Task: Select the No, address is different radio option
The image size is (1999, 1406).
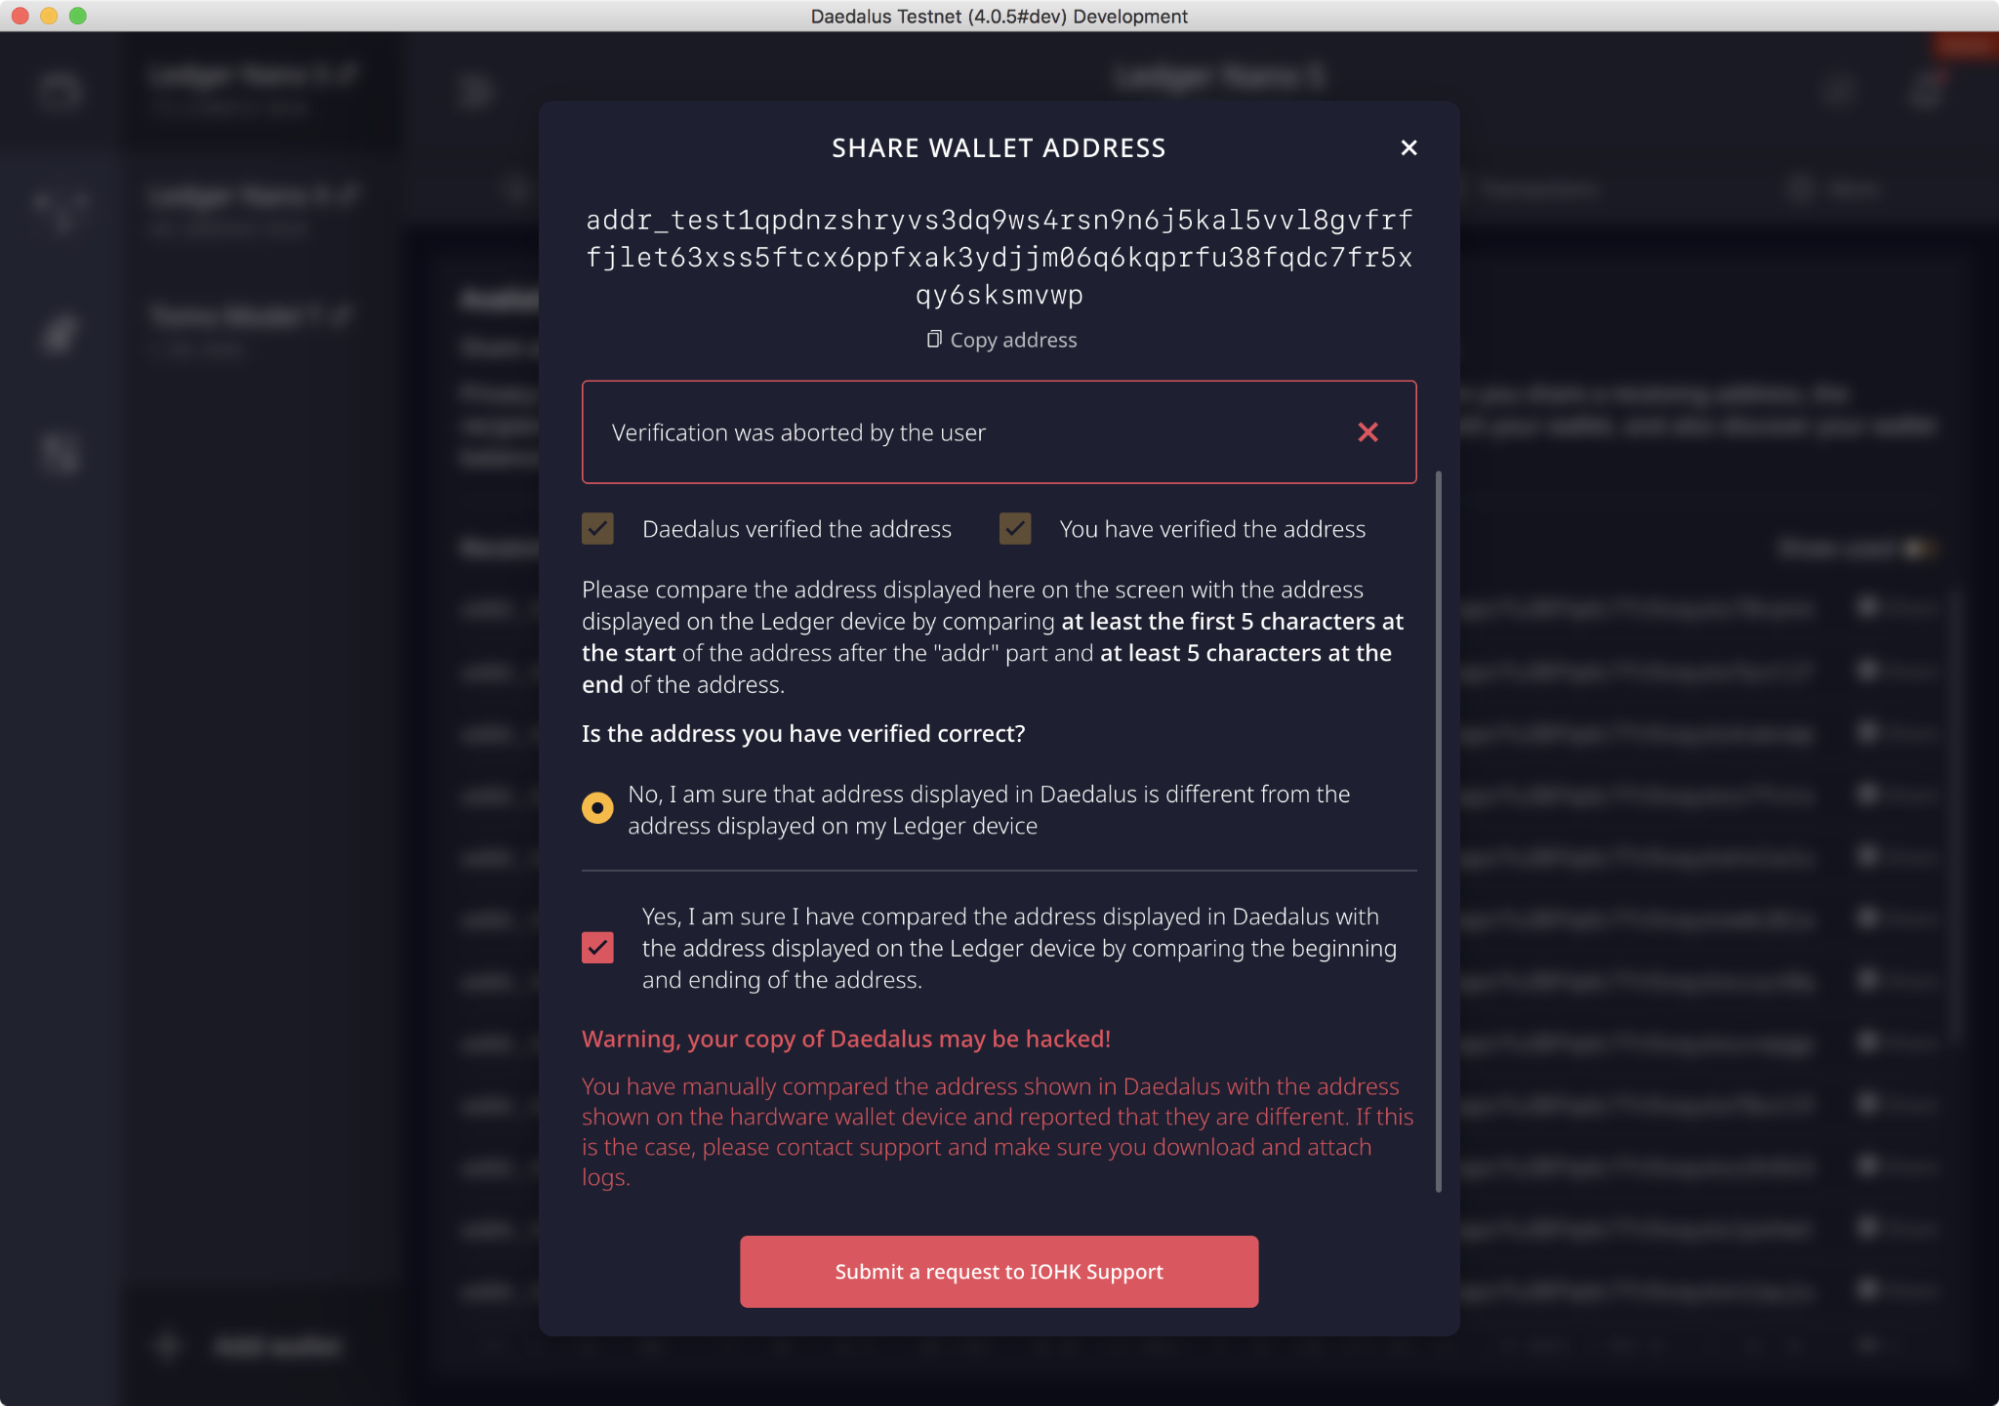Action: [598, 807]
